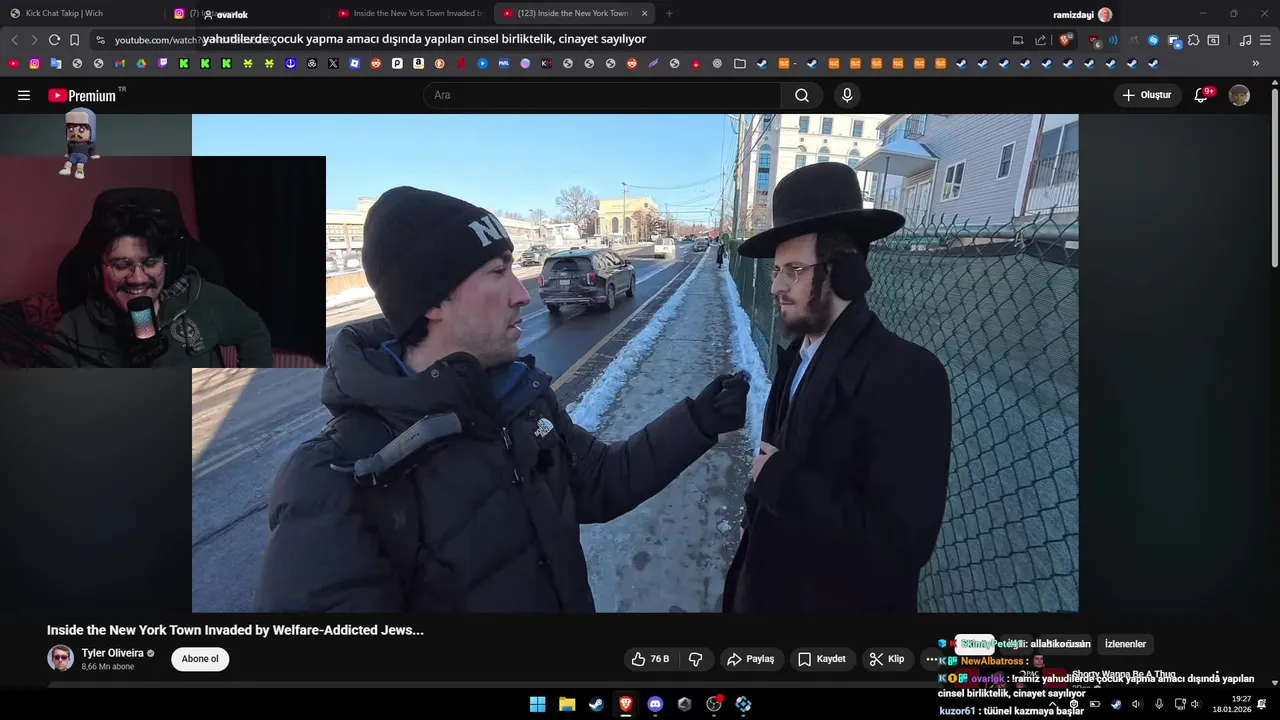Click the Oluştur create button
The width and height of the screenshot is (1280, 720).
tap(1147, 95)
